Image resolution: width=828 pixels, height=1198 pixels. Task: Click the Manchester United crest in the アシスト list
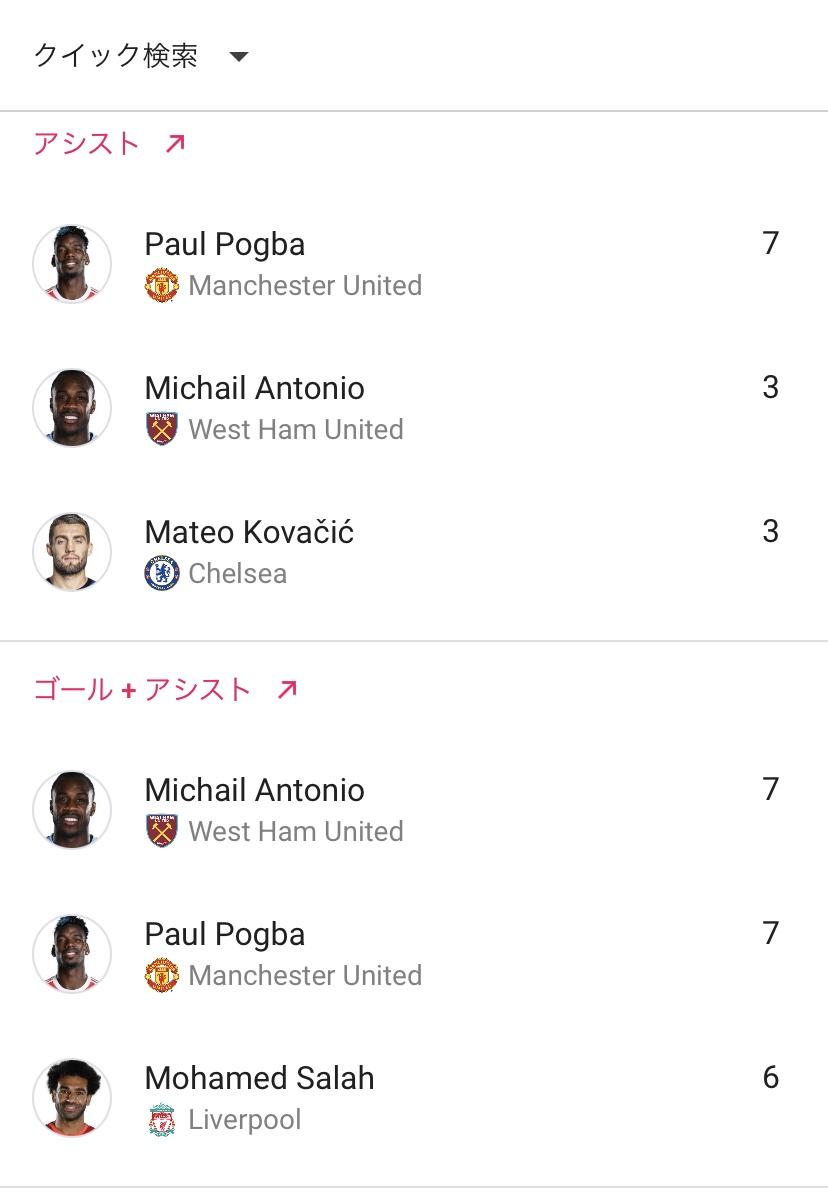tap(161, 286)
